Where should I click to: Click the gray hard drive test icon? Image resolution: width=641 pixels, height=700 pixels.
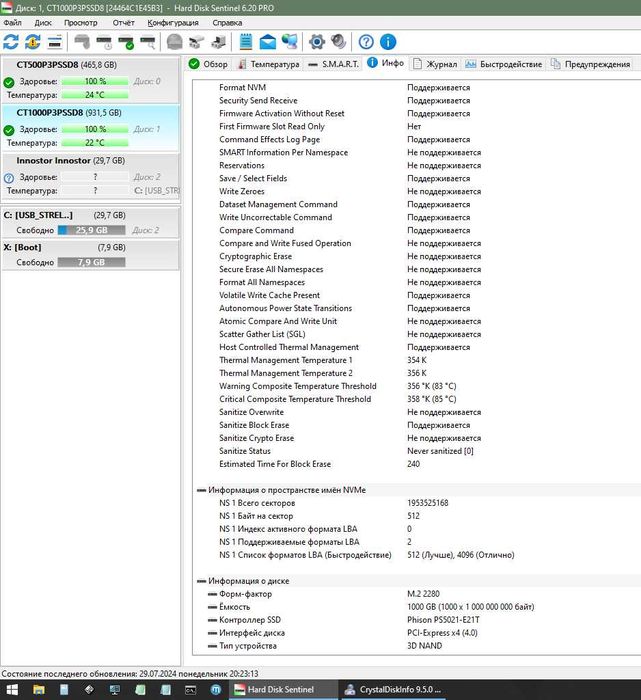click(82, 42)
